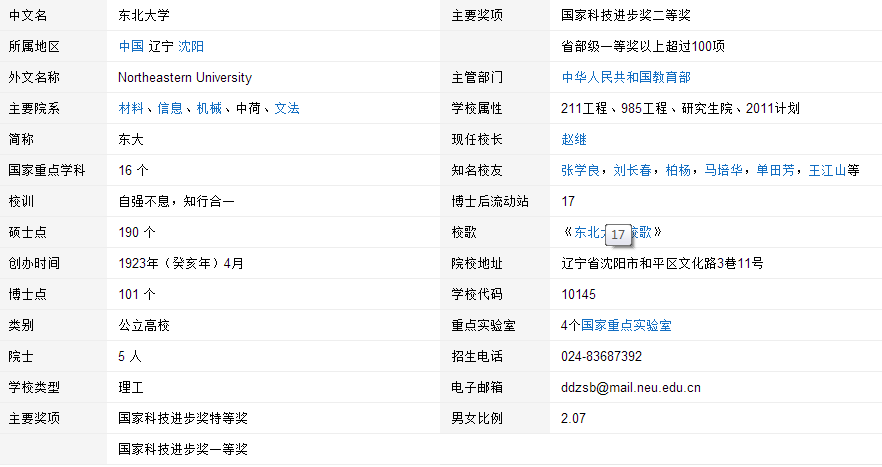Screen dimensions: 882x467
Task: Click the address 辽宁省沈阳市和平区文化路3巷11号
Action: (662, 263)
